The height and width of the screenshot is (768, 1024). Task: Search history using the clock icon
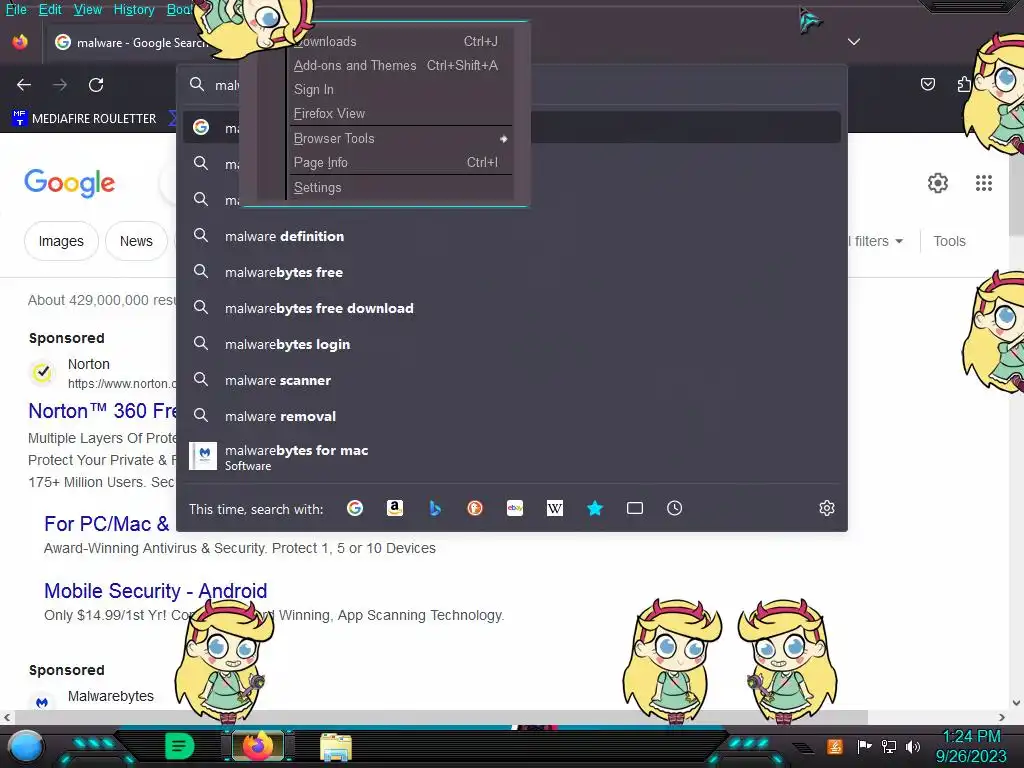tap(675, 508)
